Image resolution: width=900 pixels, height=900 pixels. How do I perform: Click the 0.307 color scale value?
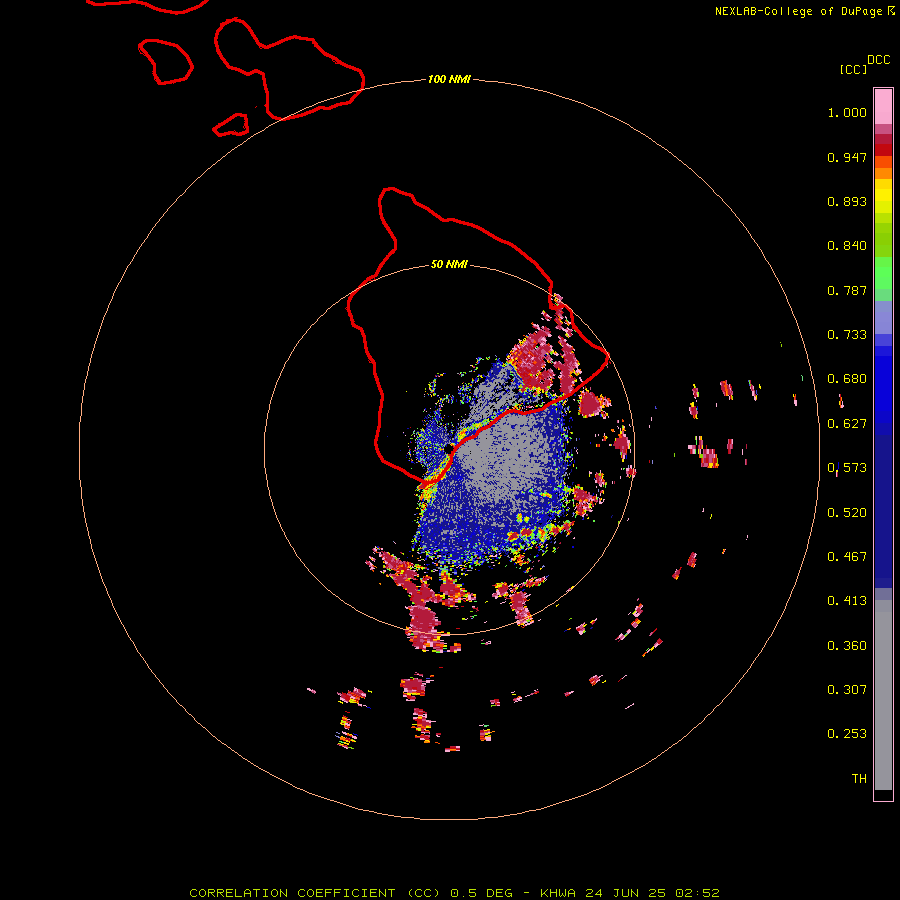tap(847, 690)
